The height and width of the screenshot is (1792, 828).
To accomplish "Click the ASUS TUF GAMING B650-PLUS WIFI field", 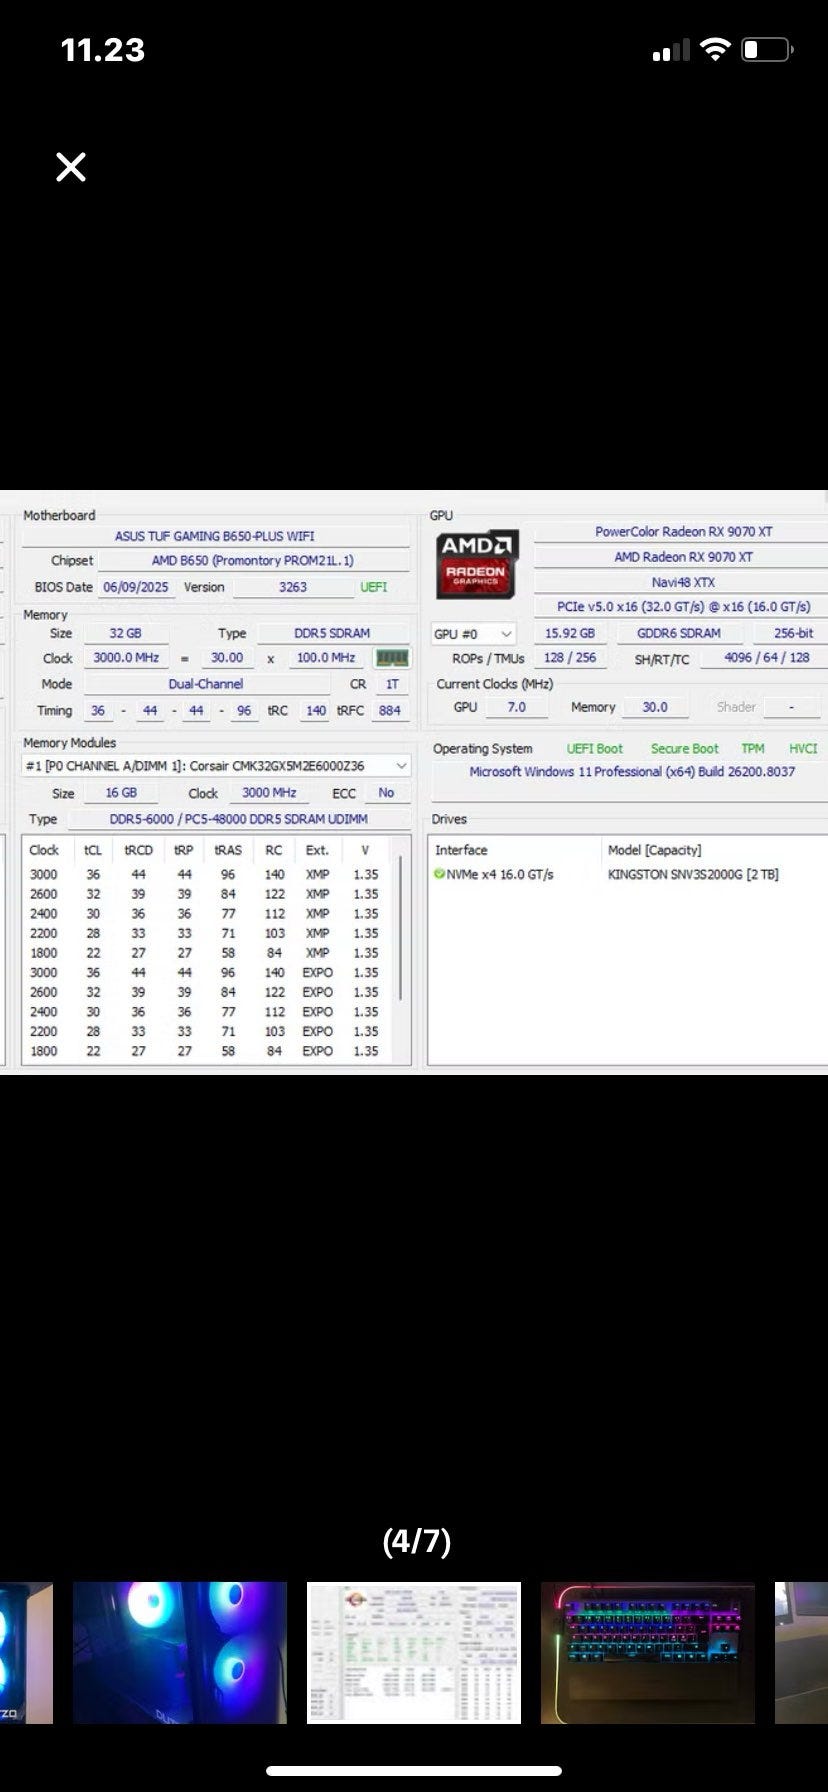I will coord(215,536).
